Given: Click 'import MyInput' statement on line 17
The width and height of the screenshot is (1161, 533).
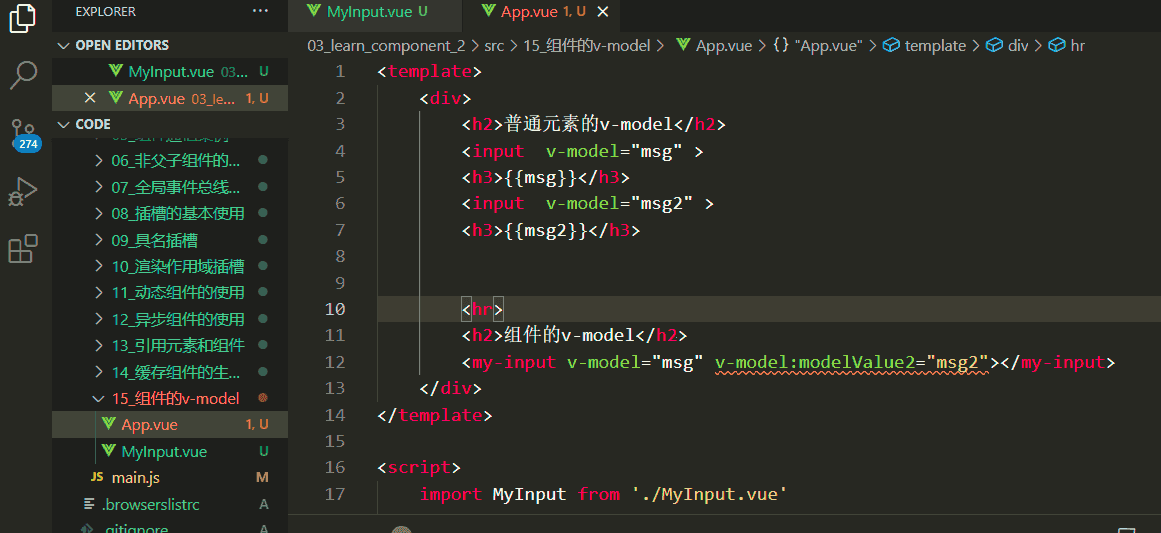Looking at the screenshot, I should coord(492,494).
